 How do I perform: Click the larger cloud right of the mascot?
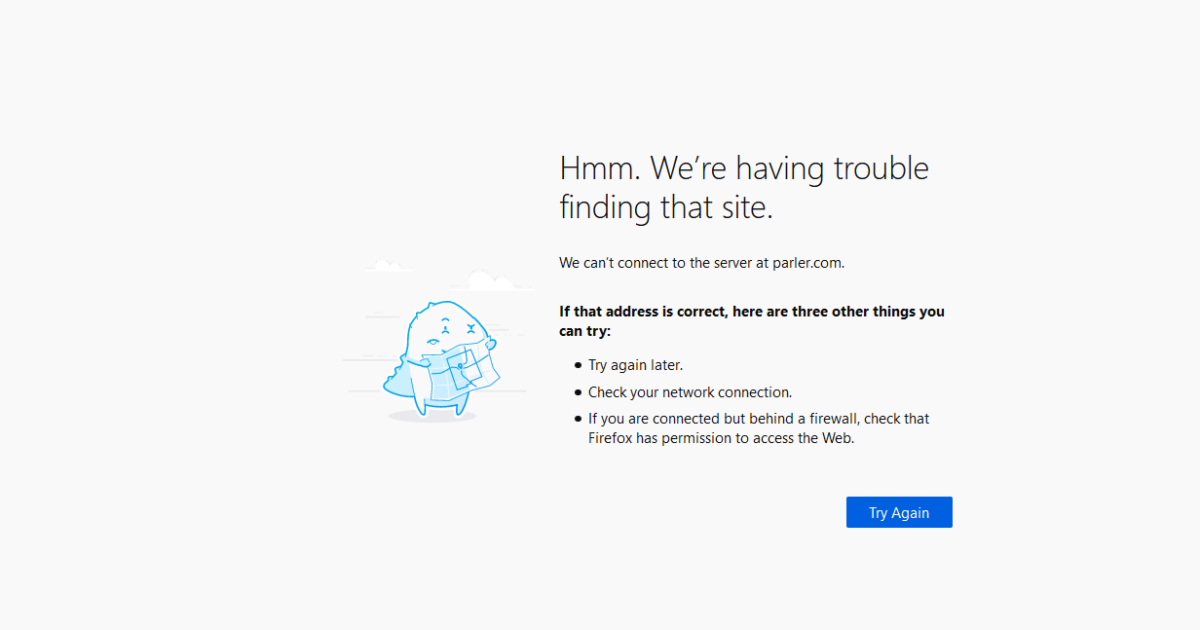[x=490, y=282]
